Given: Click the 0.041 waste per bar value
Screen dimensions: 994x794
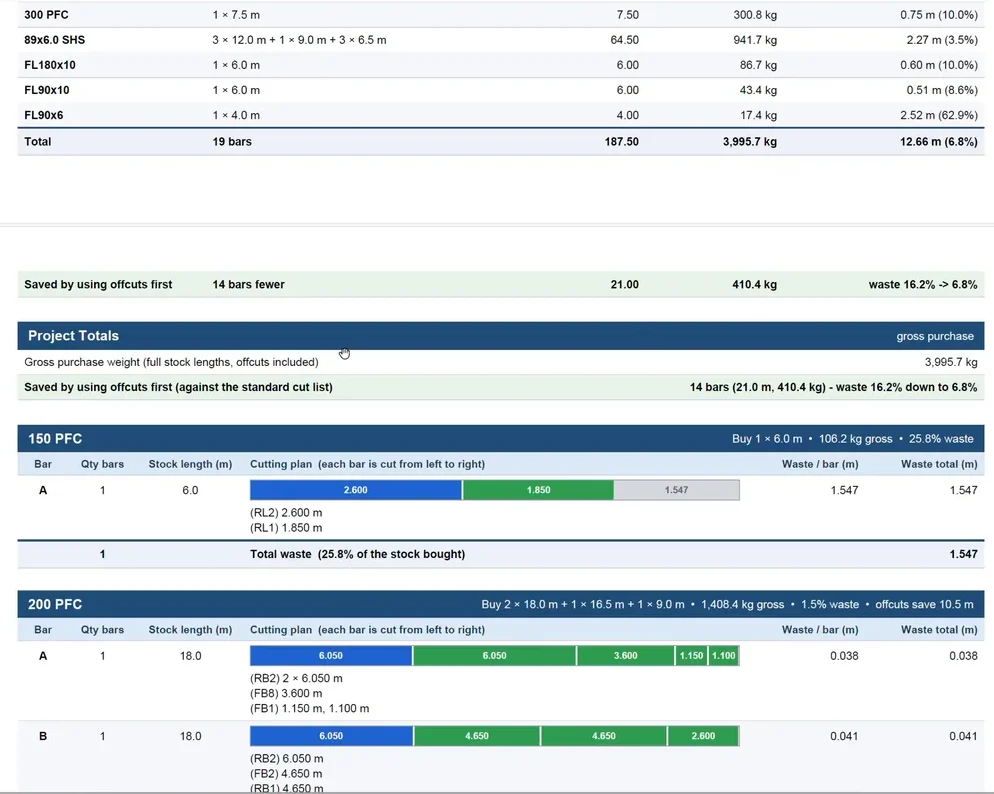Looking at the screenshot, I should [844, 736].
